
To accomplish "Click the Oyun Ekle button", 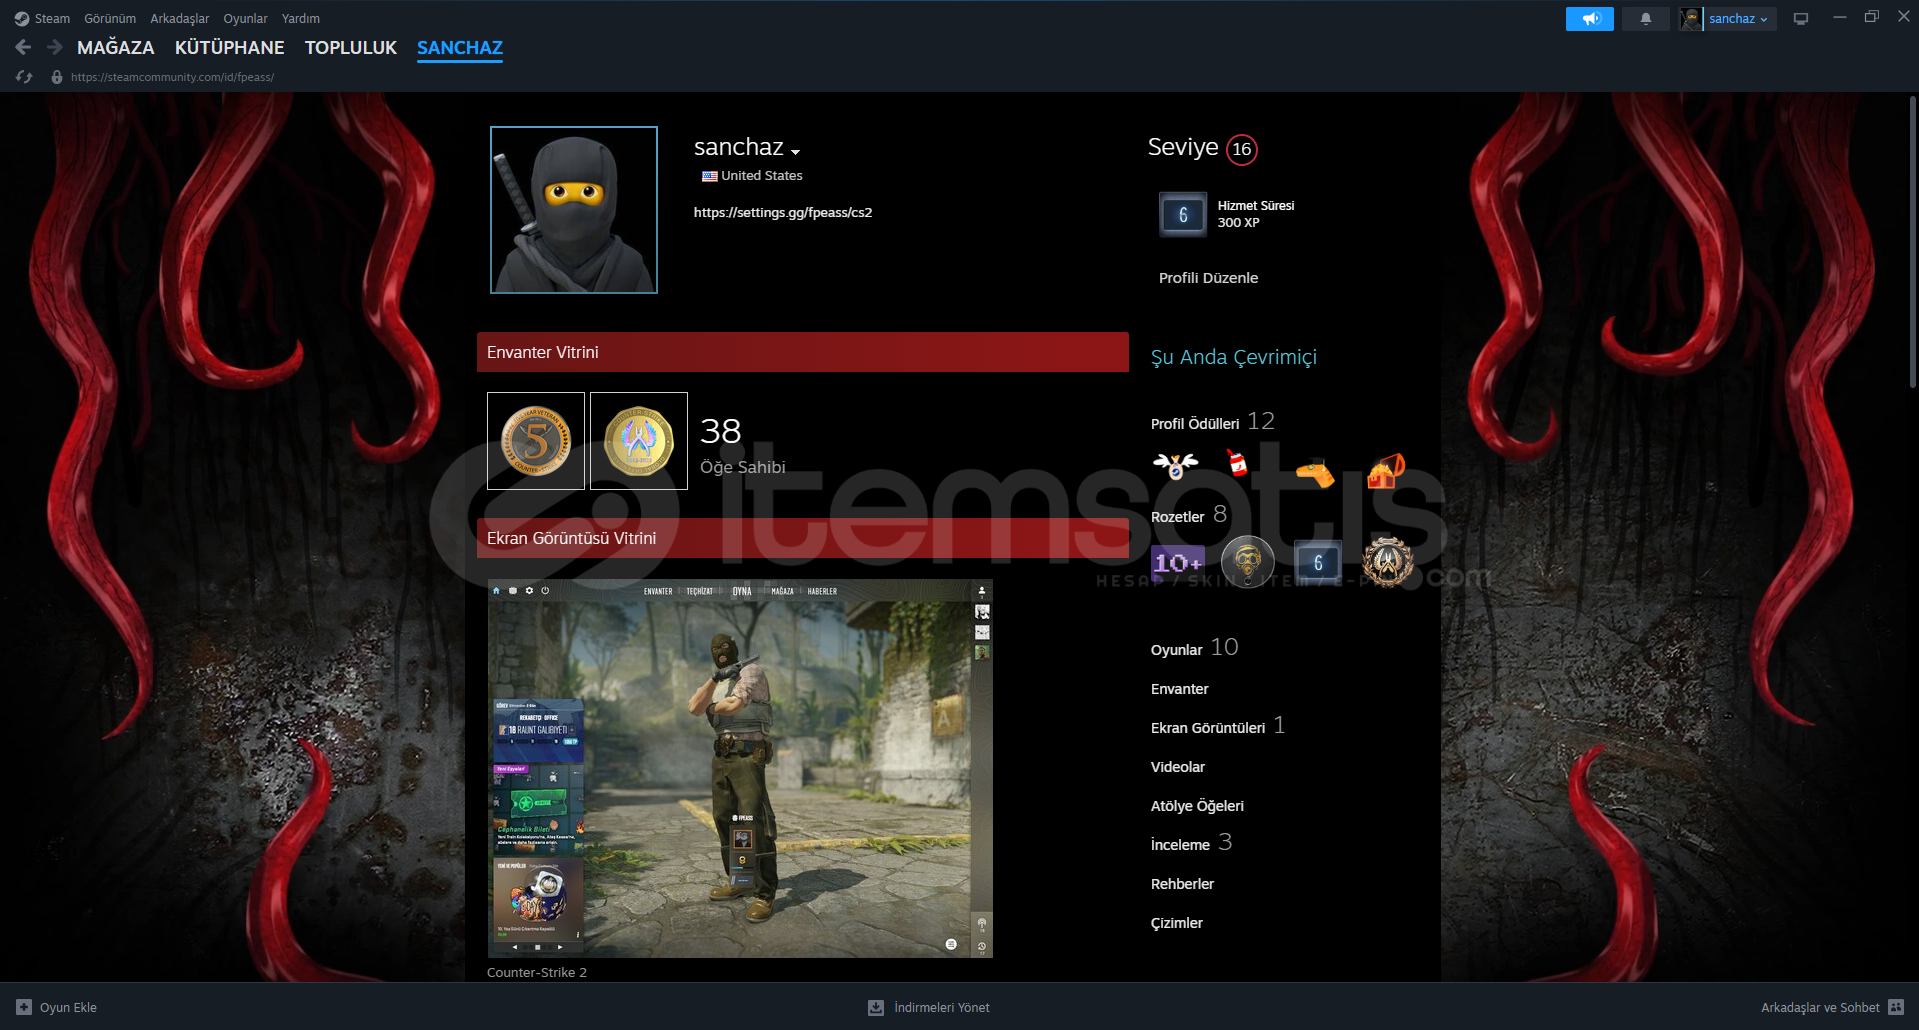I will [57, 1007].
